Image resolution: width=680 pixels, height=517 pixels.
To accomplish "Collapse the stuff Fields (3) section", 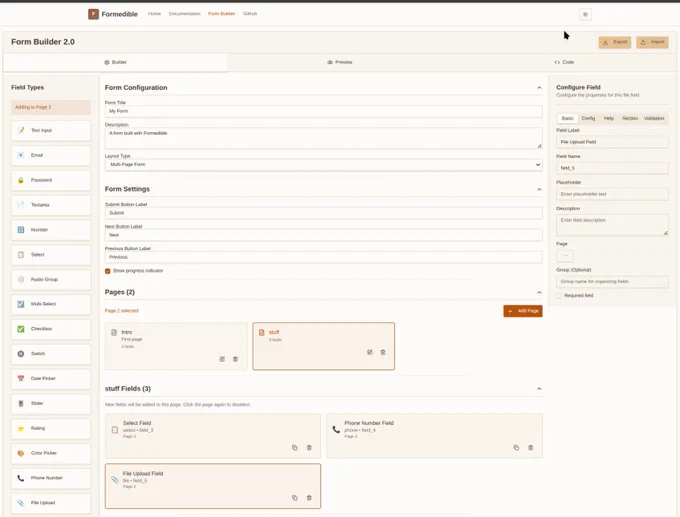I will coord(539,389).
